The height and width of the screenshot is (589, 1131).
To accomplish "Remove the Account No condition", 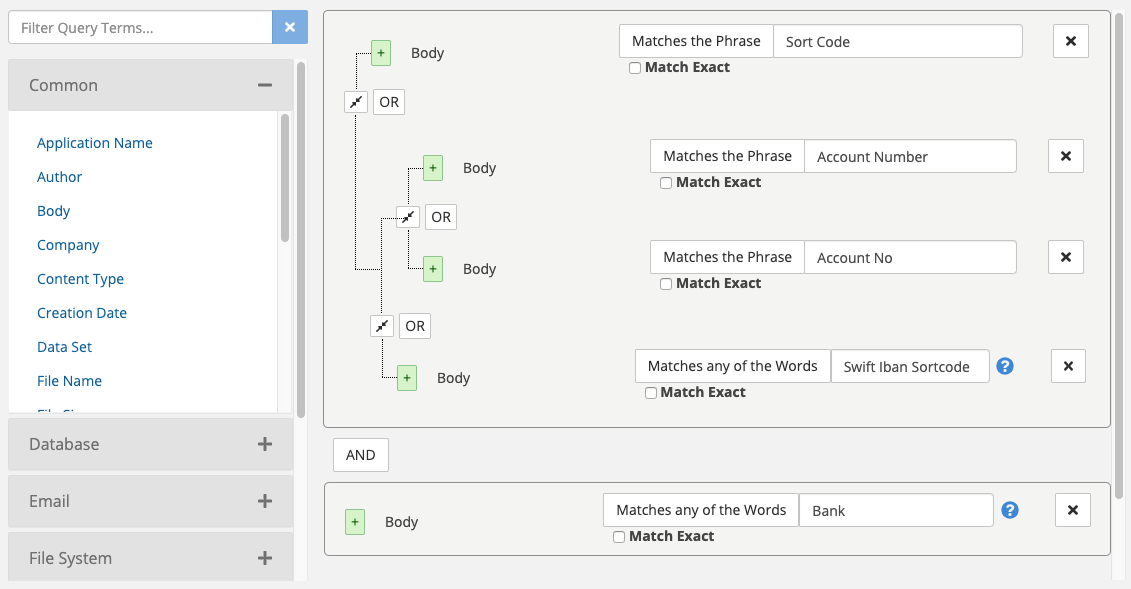I will pos(1066,257).
